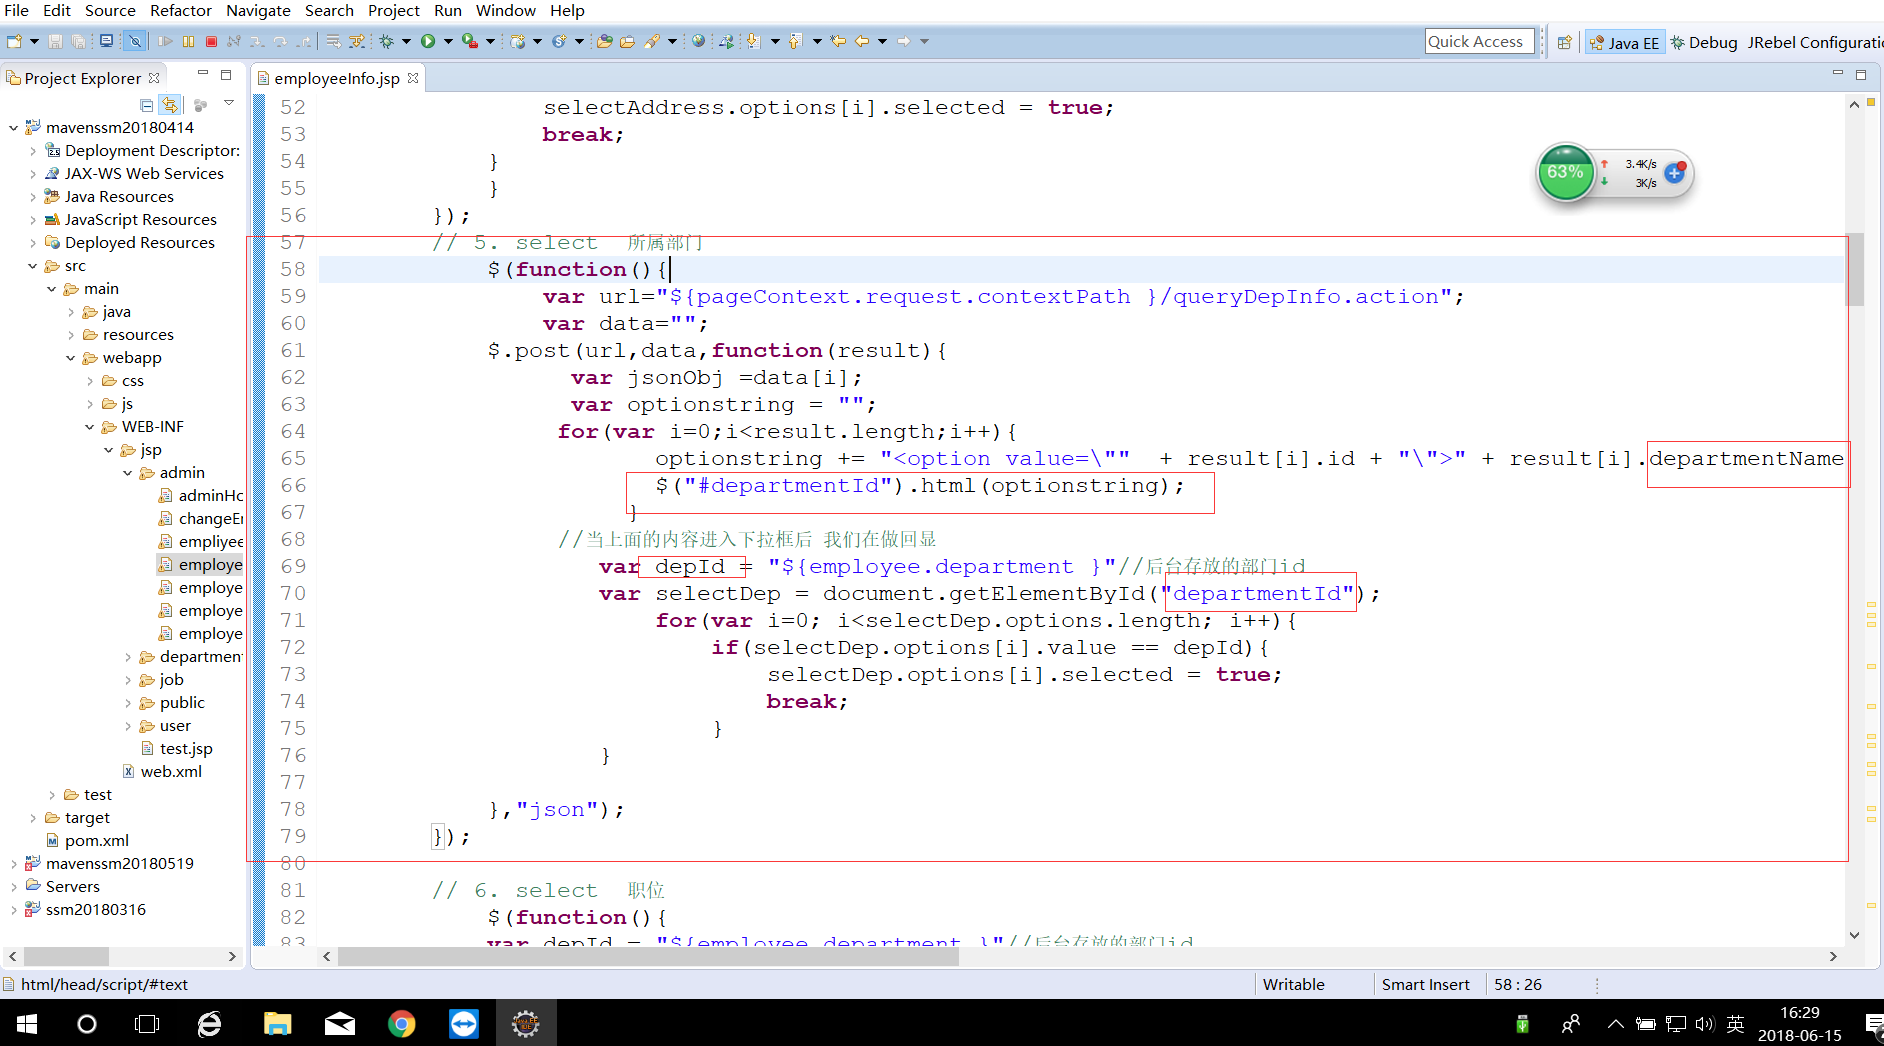Screen dimensions: 1884x1046
Task: Click the red Terminate icon
Action: click(211, 41)
